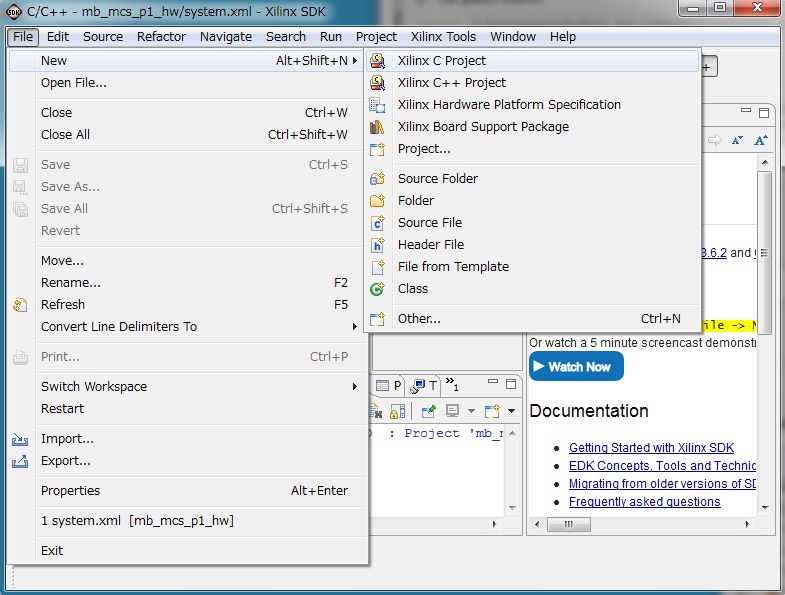785x595 pixels.
Task: Click the Refresh icon in File menu
Action: [x=20, y=305]
